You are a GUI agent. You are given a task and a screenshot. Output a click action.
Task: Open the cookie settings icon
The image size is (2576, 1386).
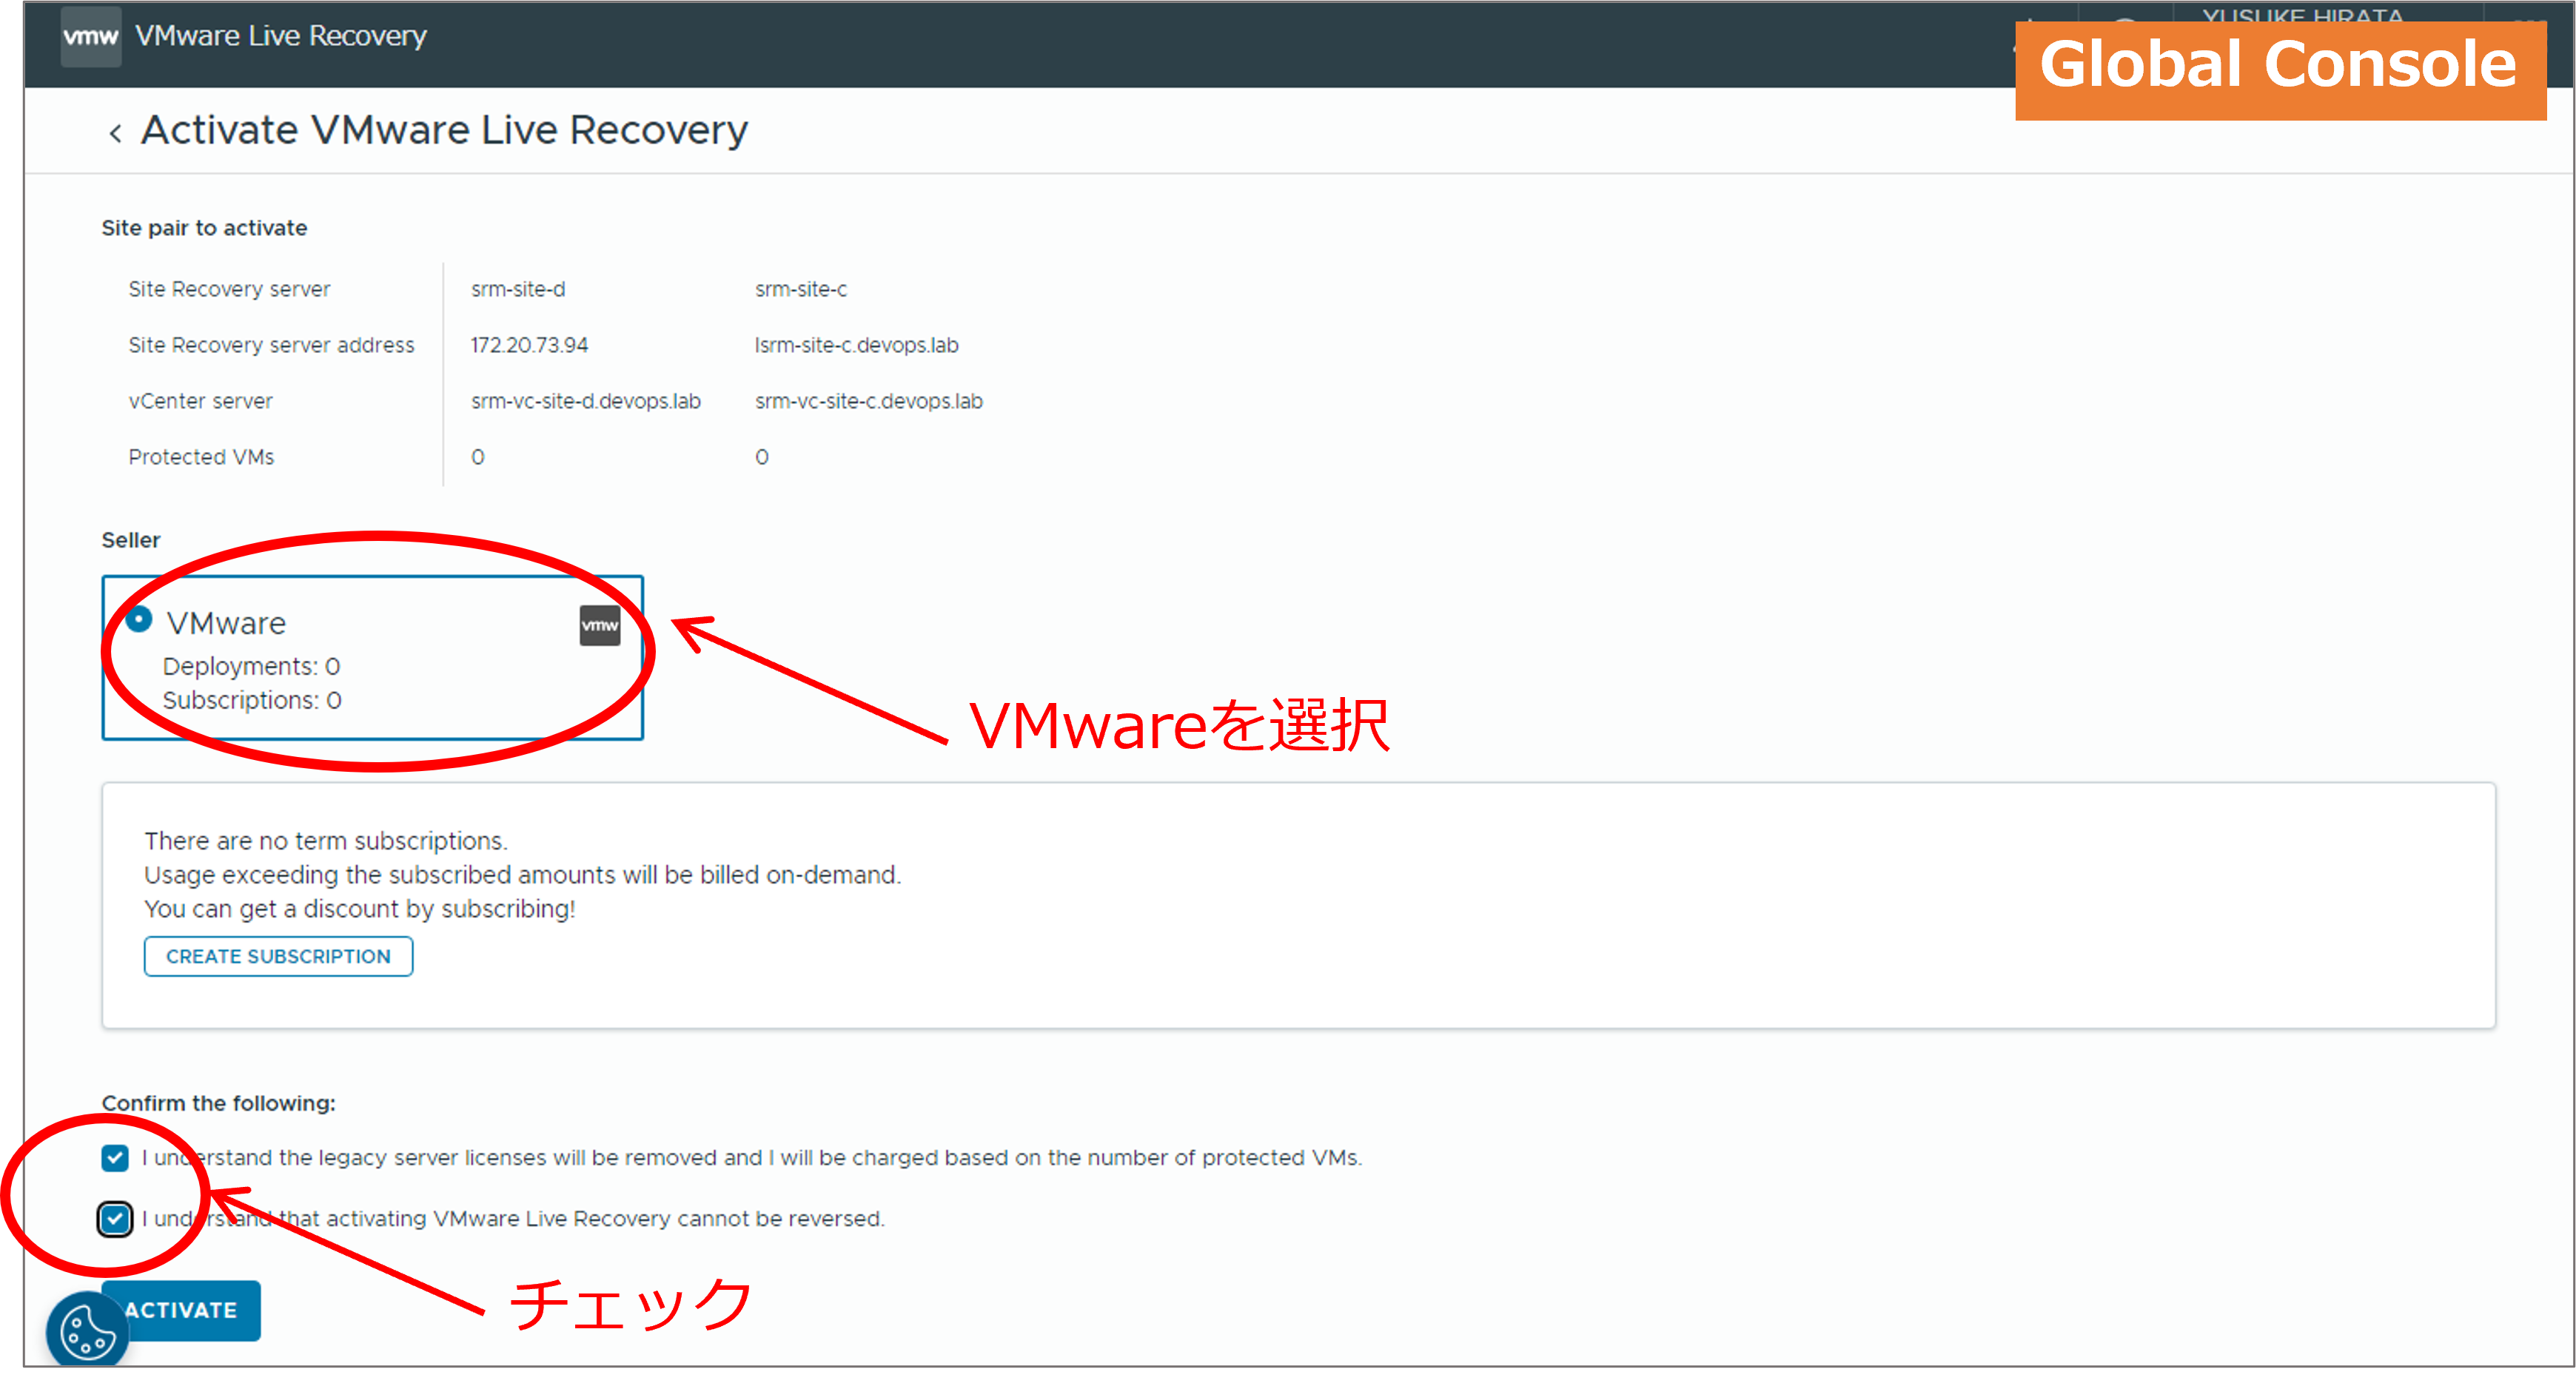[88, 1331]
